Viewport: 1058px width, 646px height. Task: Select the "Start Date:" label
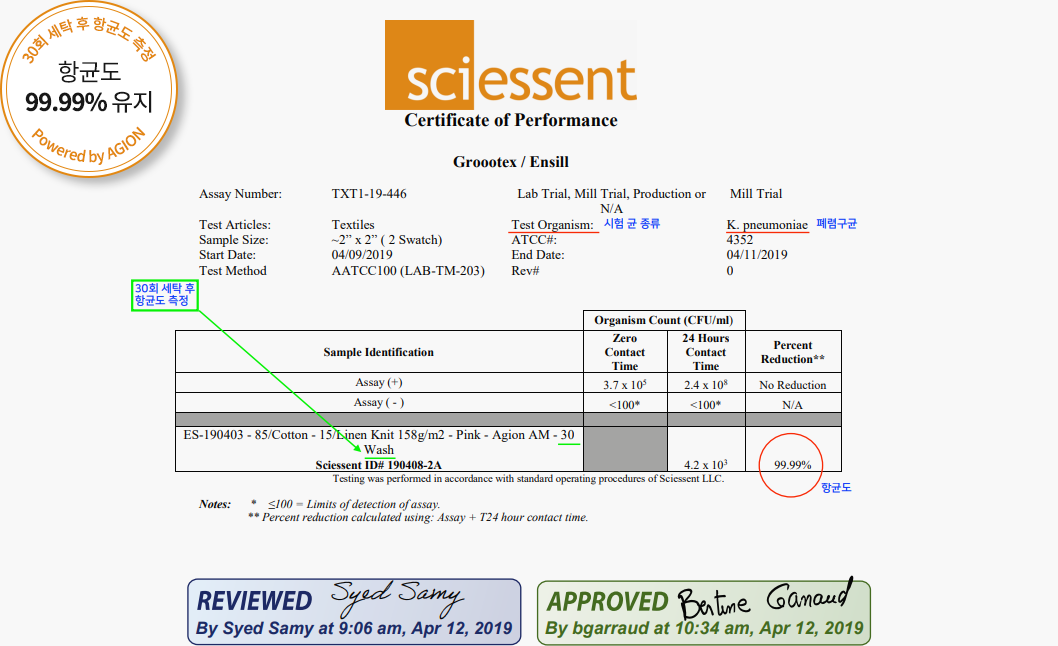(227, 255)
